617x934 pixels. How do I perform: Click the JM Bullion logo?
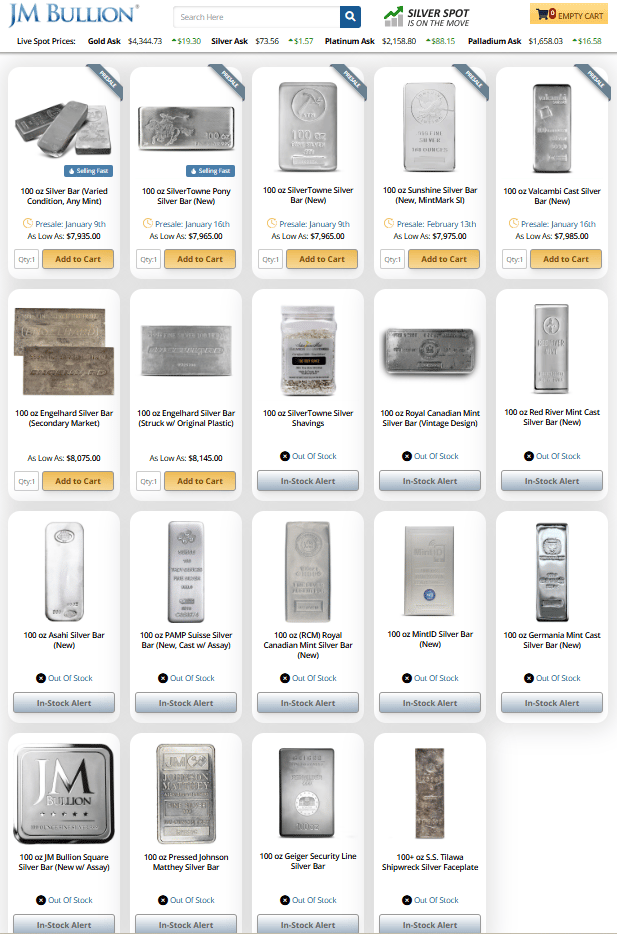(74, 15)
